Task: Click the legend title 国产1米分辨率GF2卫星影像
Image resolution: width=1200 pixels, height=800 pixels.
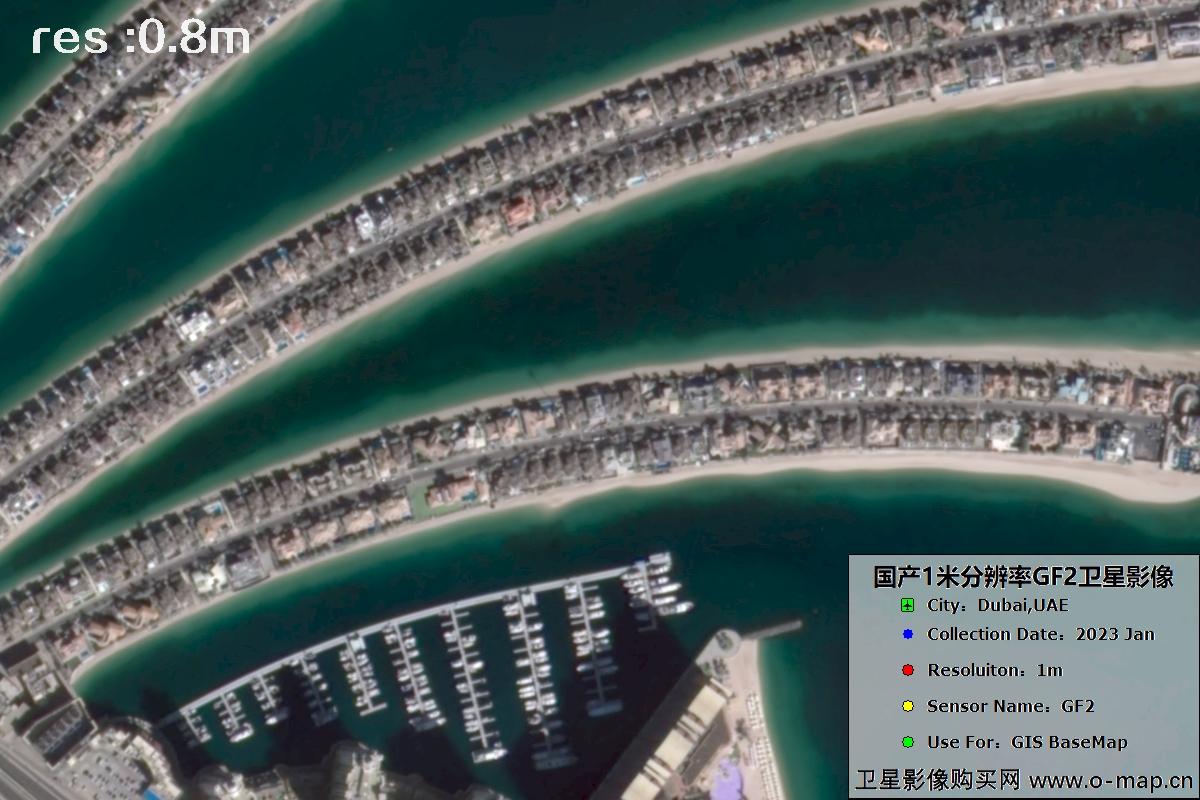Action: pos(1022,577)
